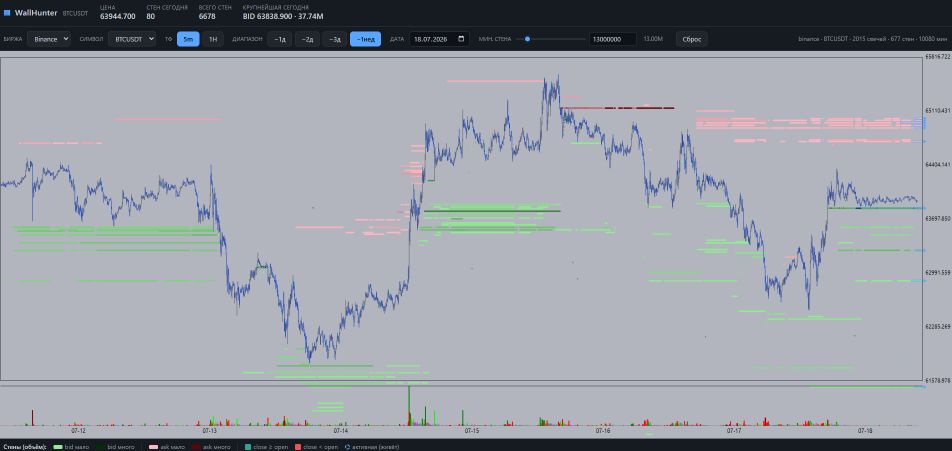Click the 07-13 date label on time axis
Screen dimensions: 952x451
[x=209, y=430]
